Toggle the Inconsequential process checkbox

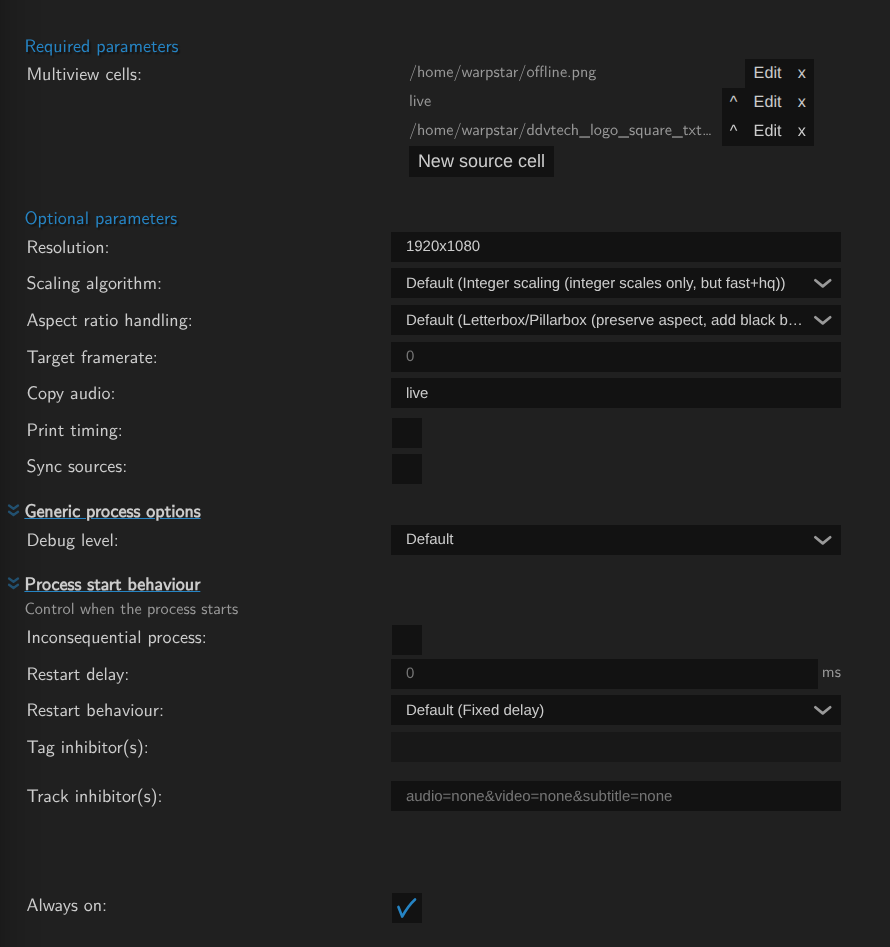(407, 640)
